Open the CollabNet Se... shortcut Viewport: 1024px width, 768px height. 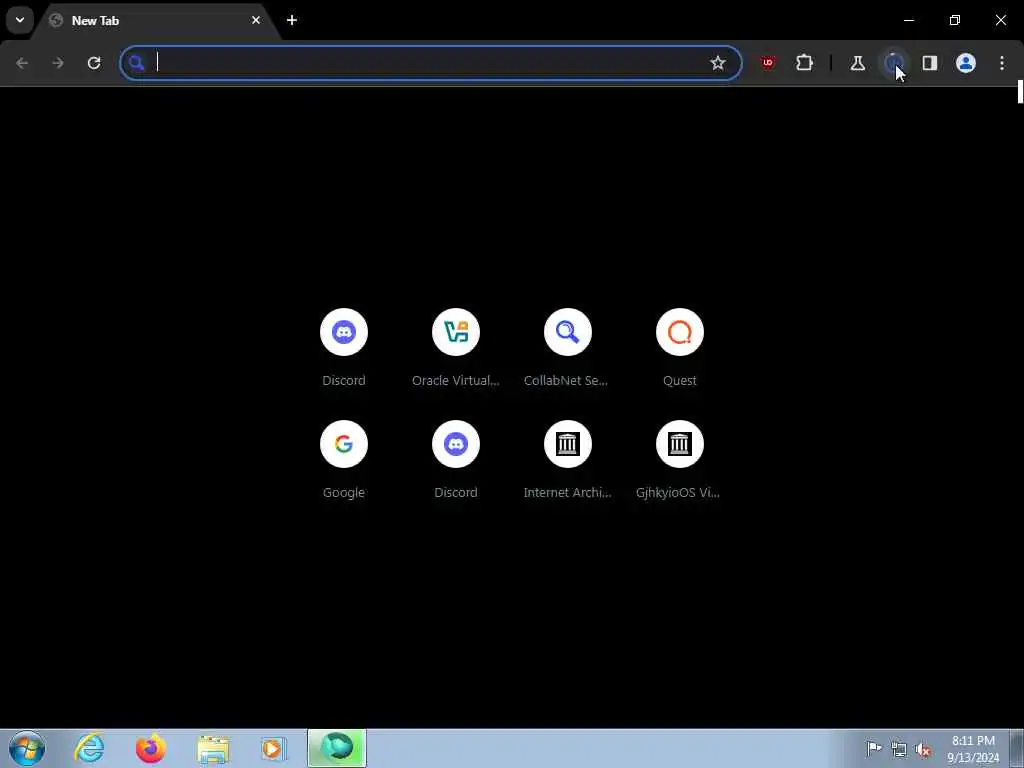pos(568,348)
